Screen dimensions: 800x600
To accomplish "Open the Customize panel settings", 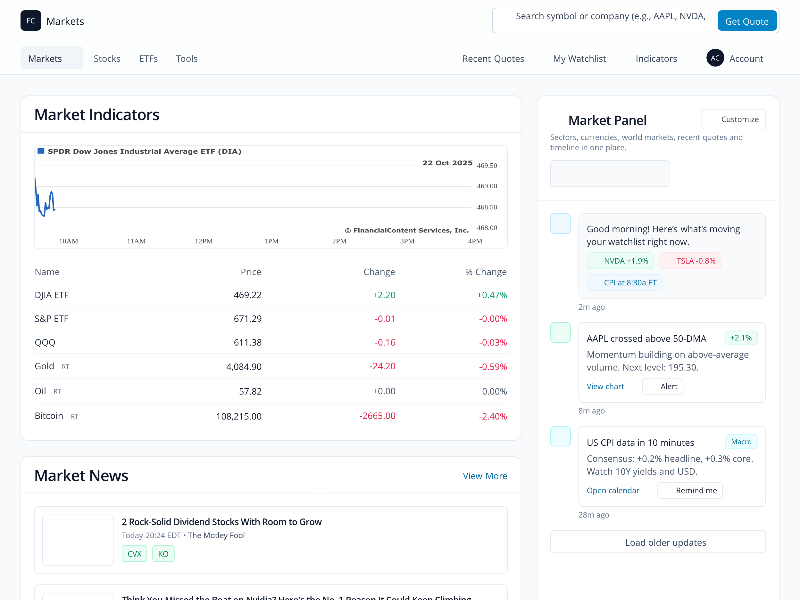I will coord(733,119).
